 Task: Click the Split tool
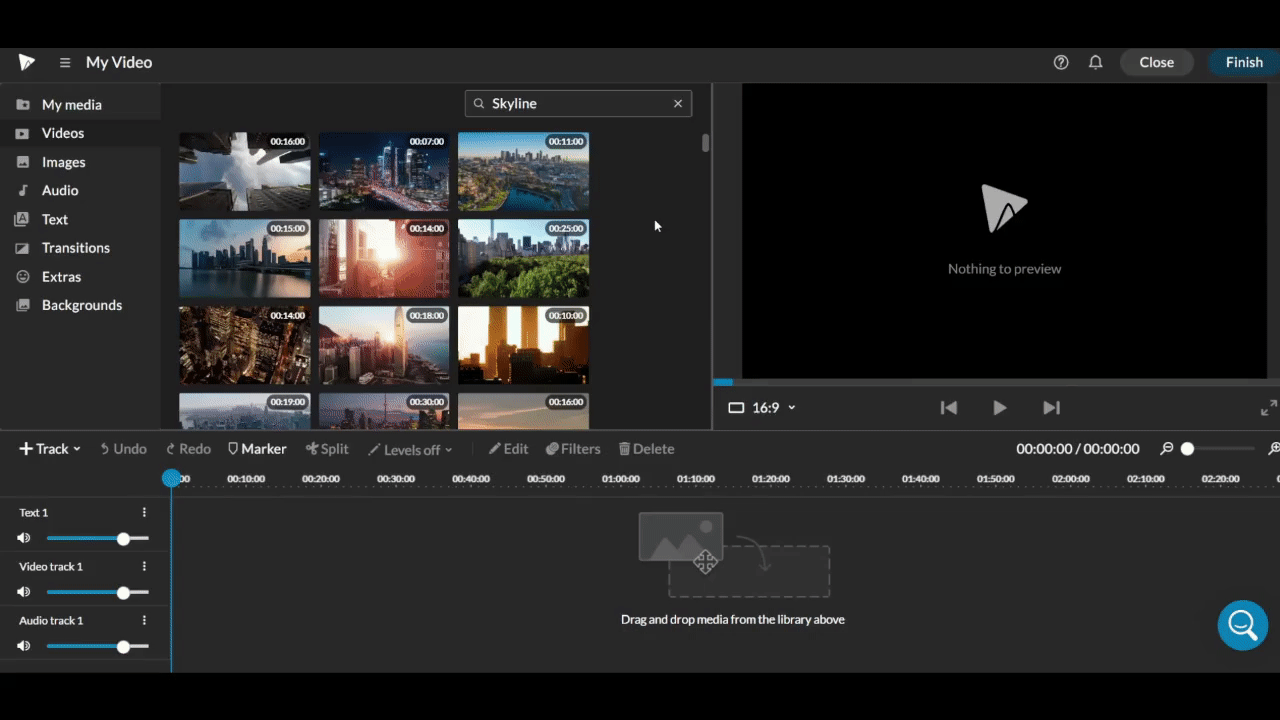point(327,449)
